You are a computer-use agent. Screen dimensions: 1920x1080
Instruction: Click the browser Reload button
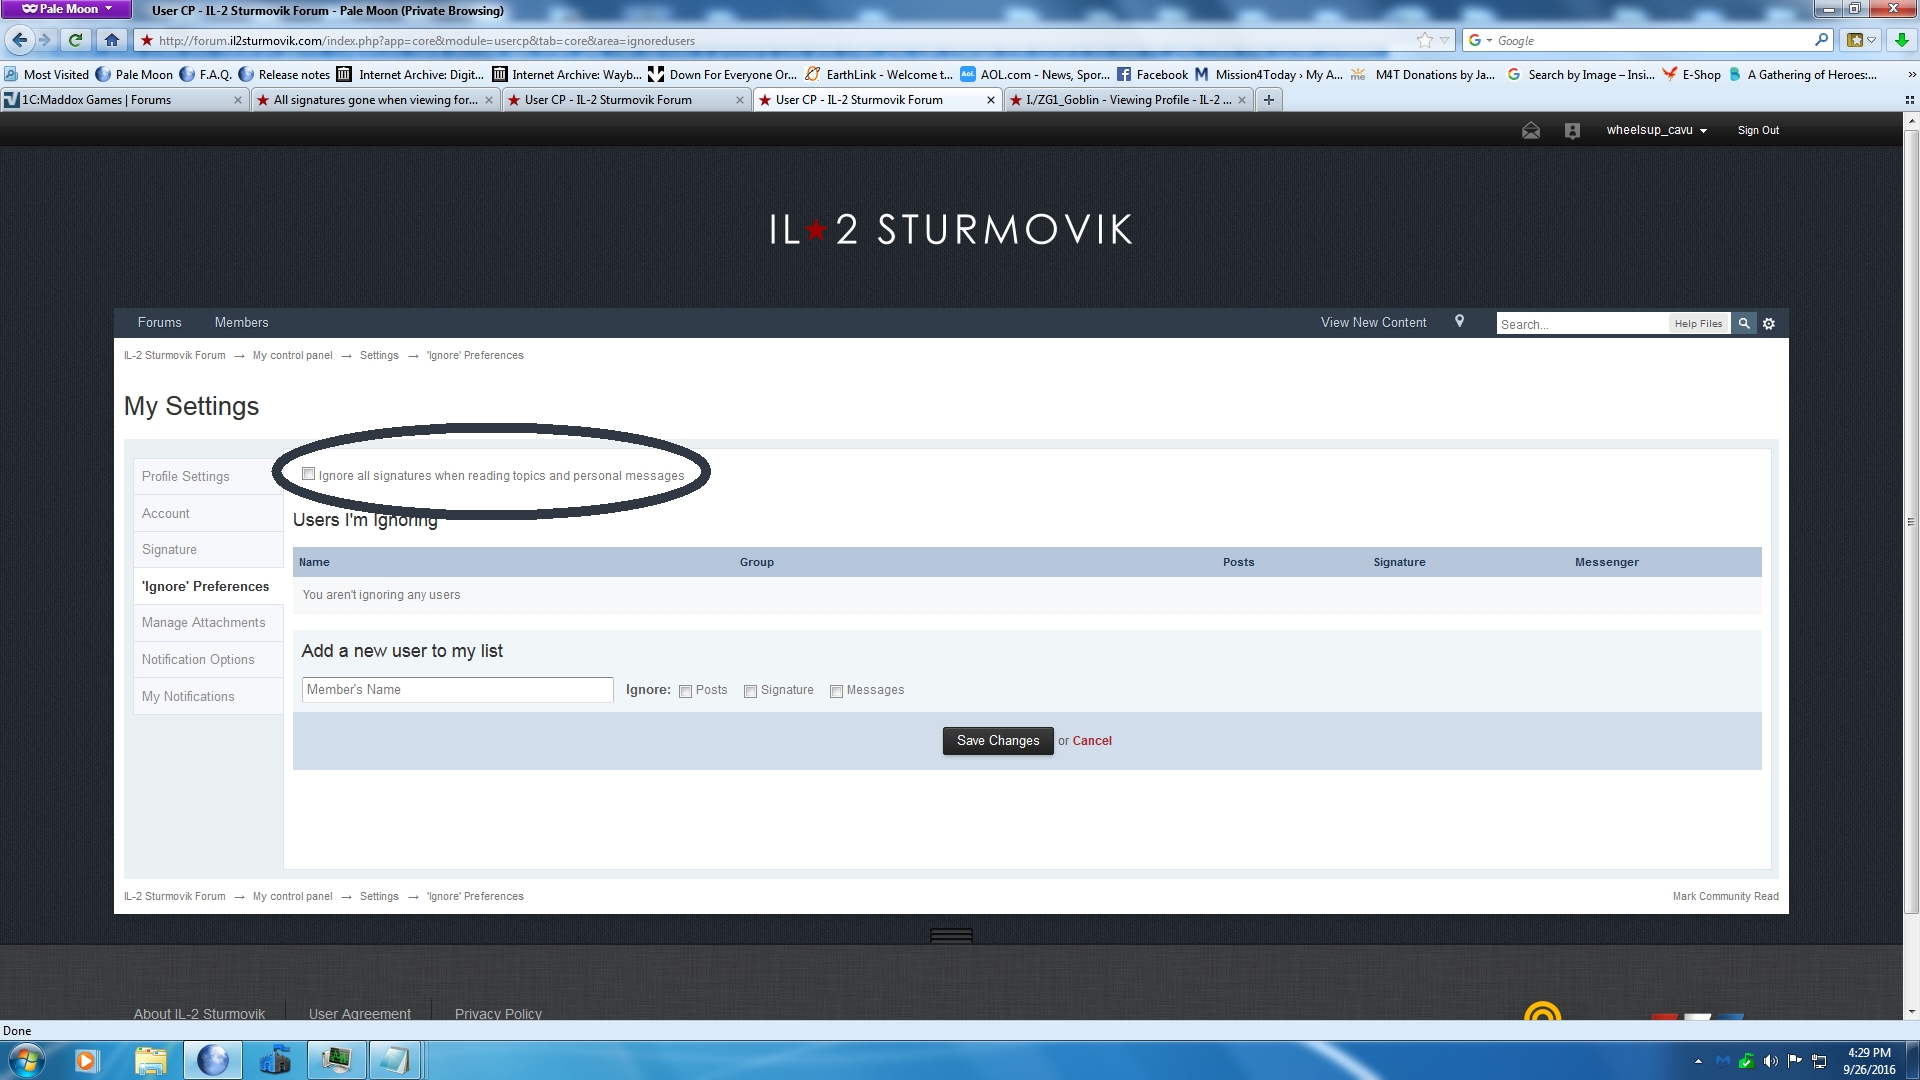75,40
